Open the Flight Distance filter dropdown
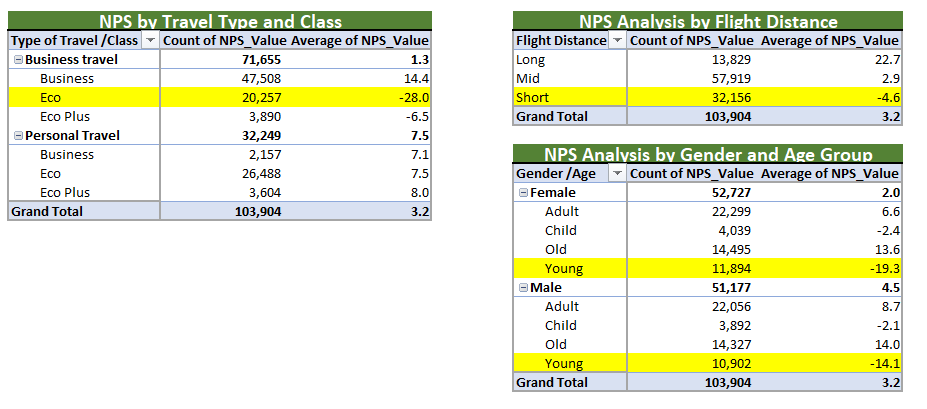927x409 pixels. pos(618,40)
